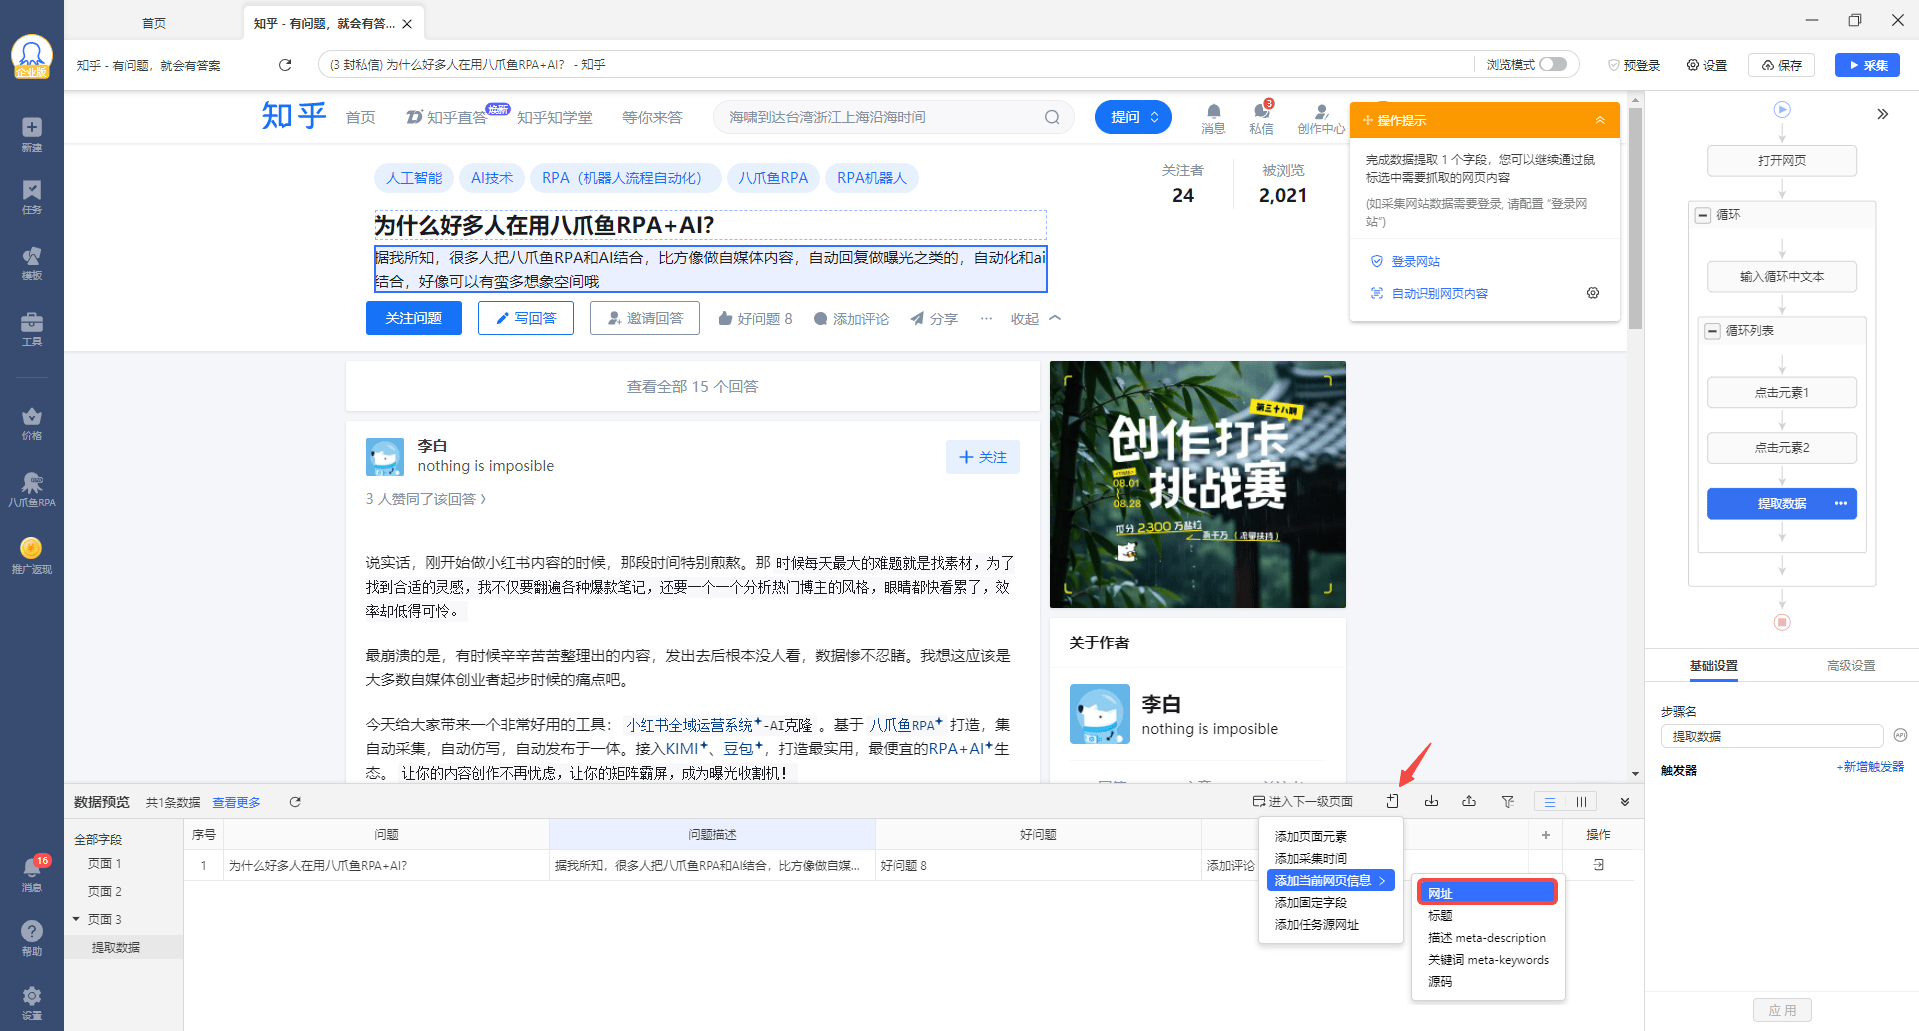The image size is (1919, 1031).
Task: Toggle the 浏览模式 switch
Action: coord(1553,64)
